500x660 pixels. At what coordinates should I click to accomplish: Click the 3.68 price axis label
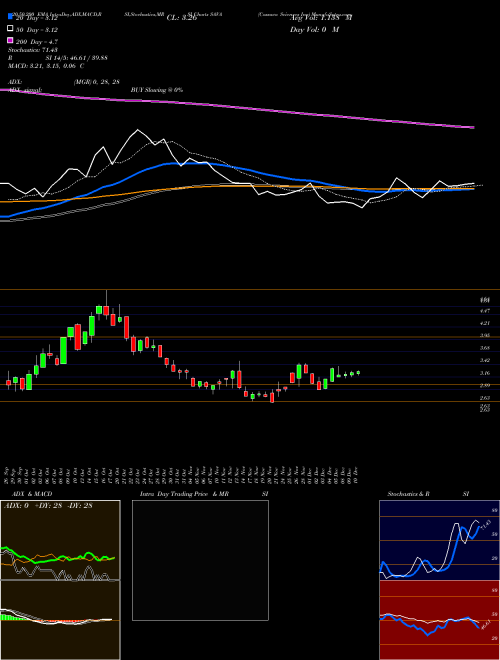pos(485,348)
